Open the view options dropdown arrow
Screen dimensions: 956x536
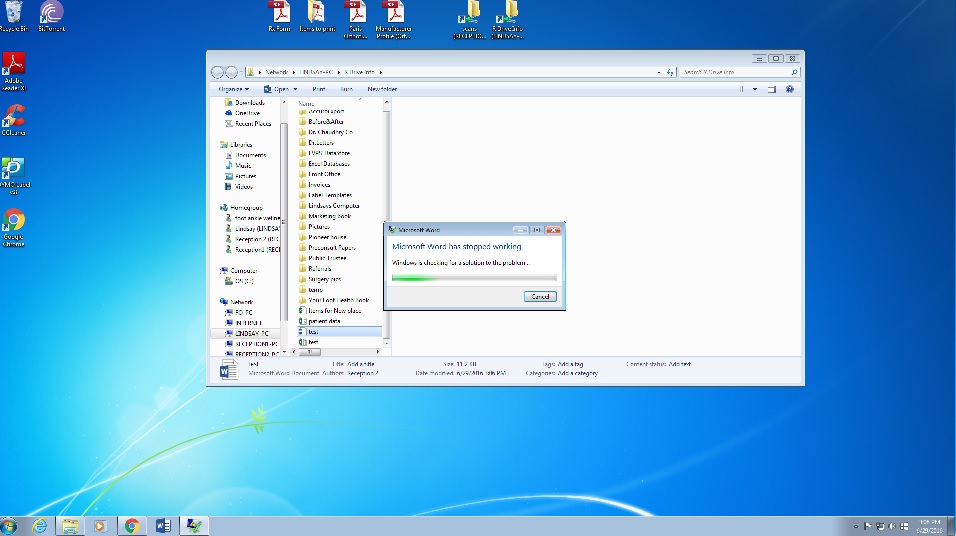pos(755,89)
